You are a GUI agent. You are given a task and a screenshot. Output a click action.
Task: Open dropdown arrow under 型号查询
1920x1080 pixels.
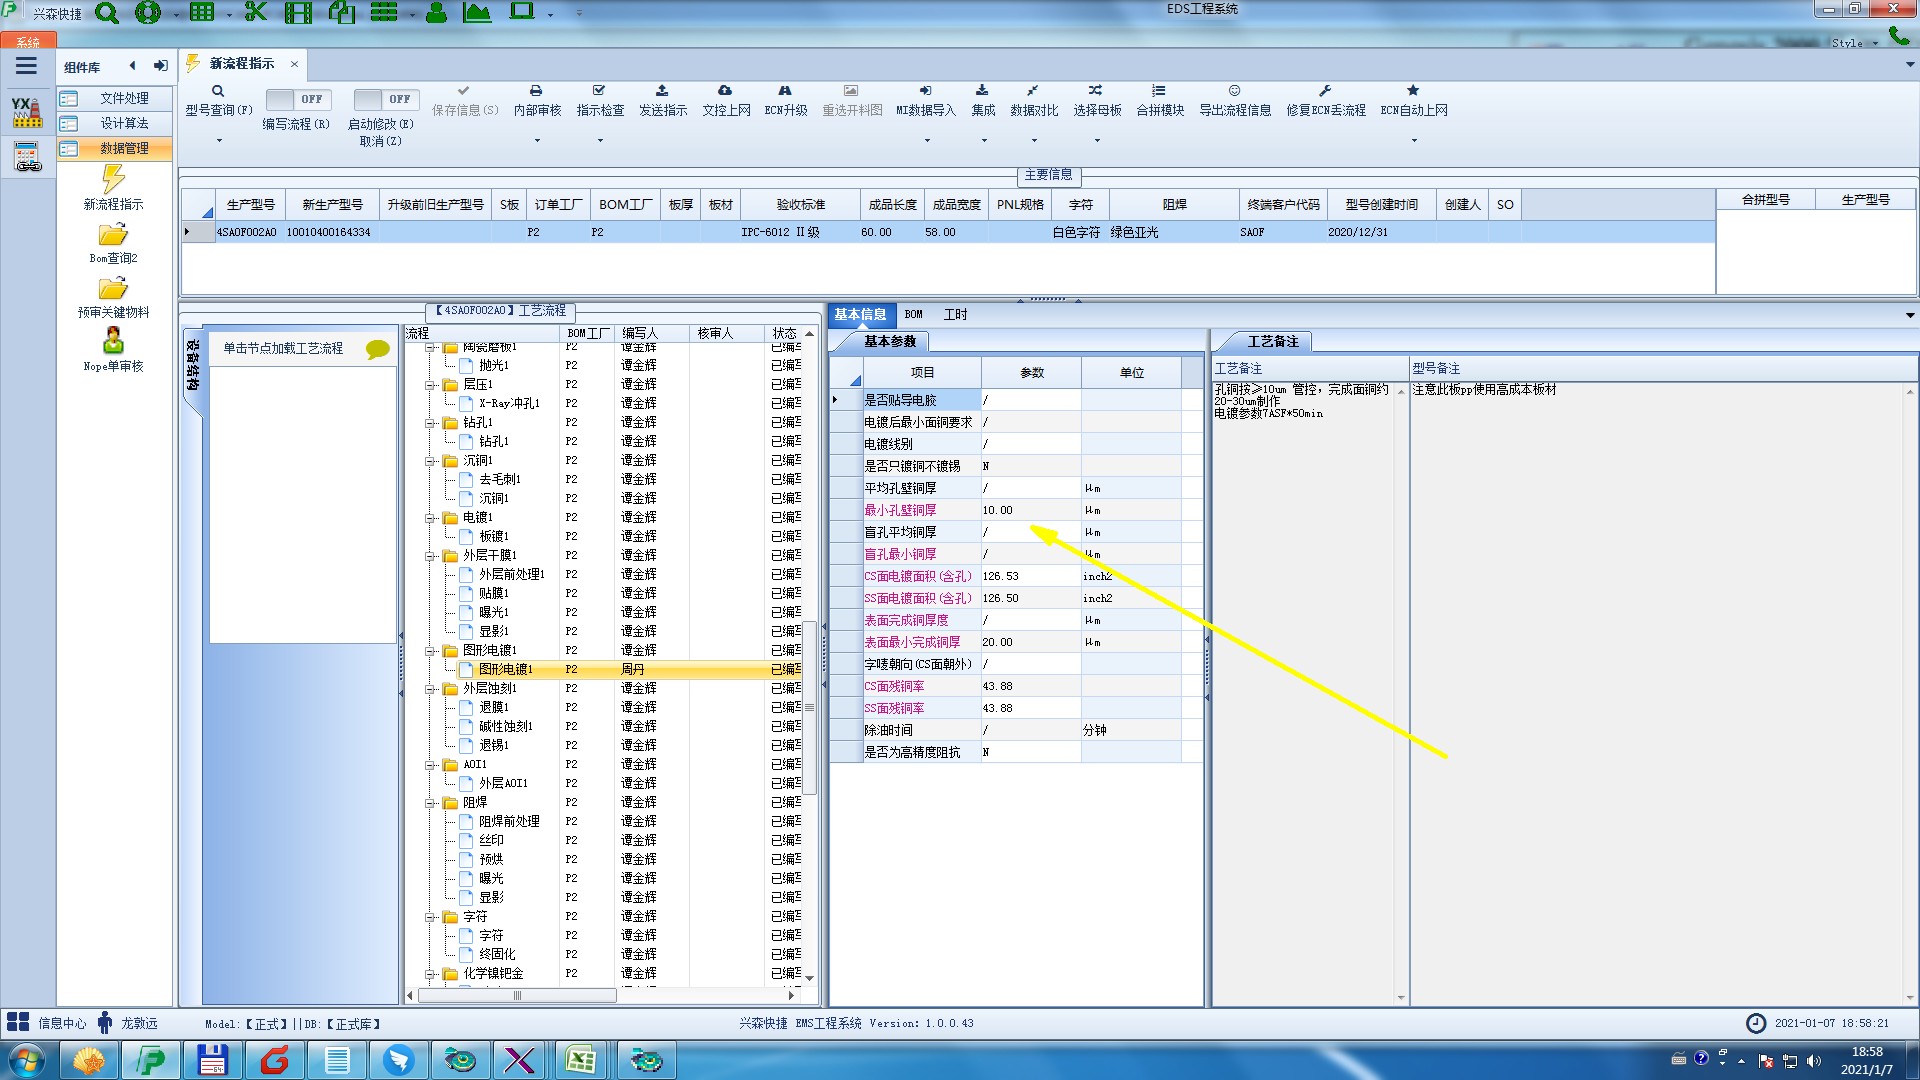pos(219,141)
